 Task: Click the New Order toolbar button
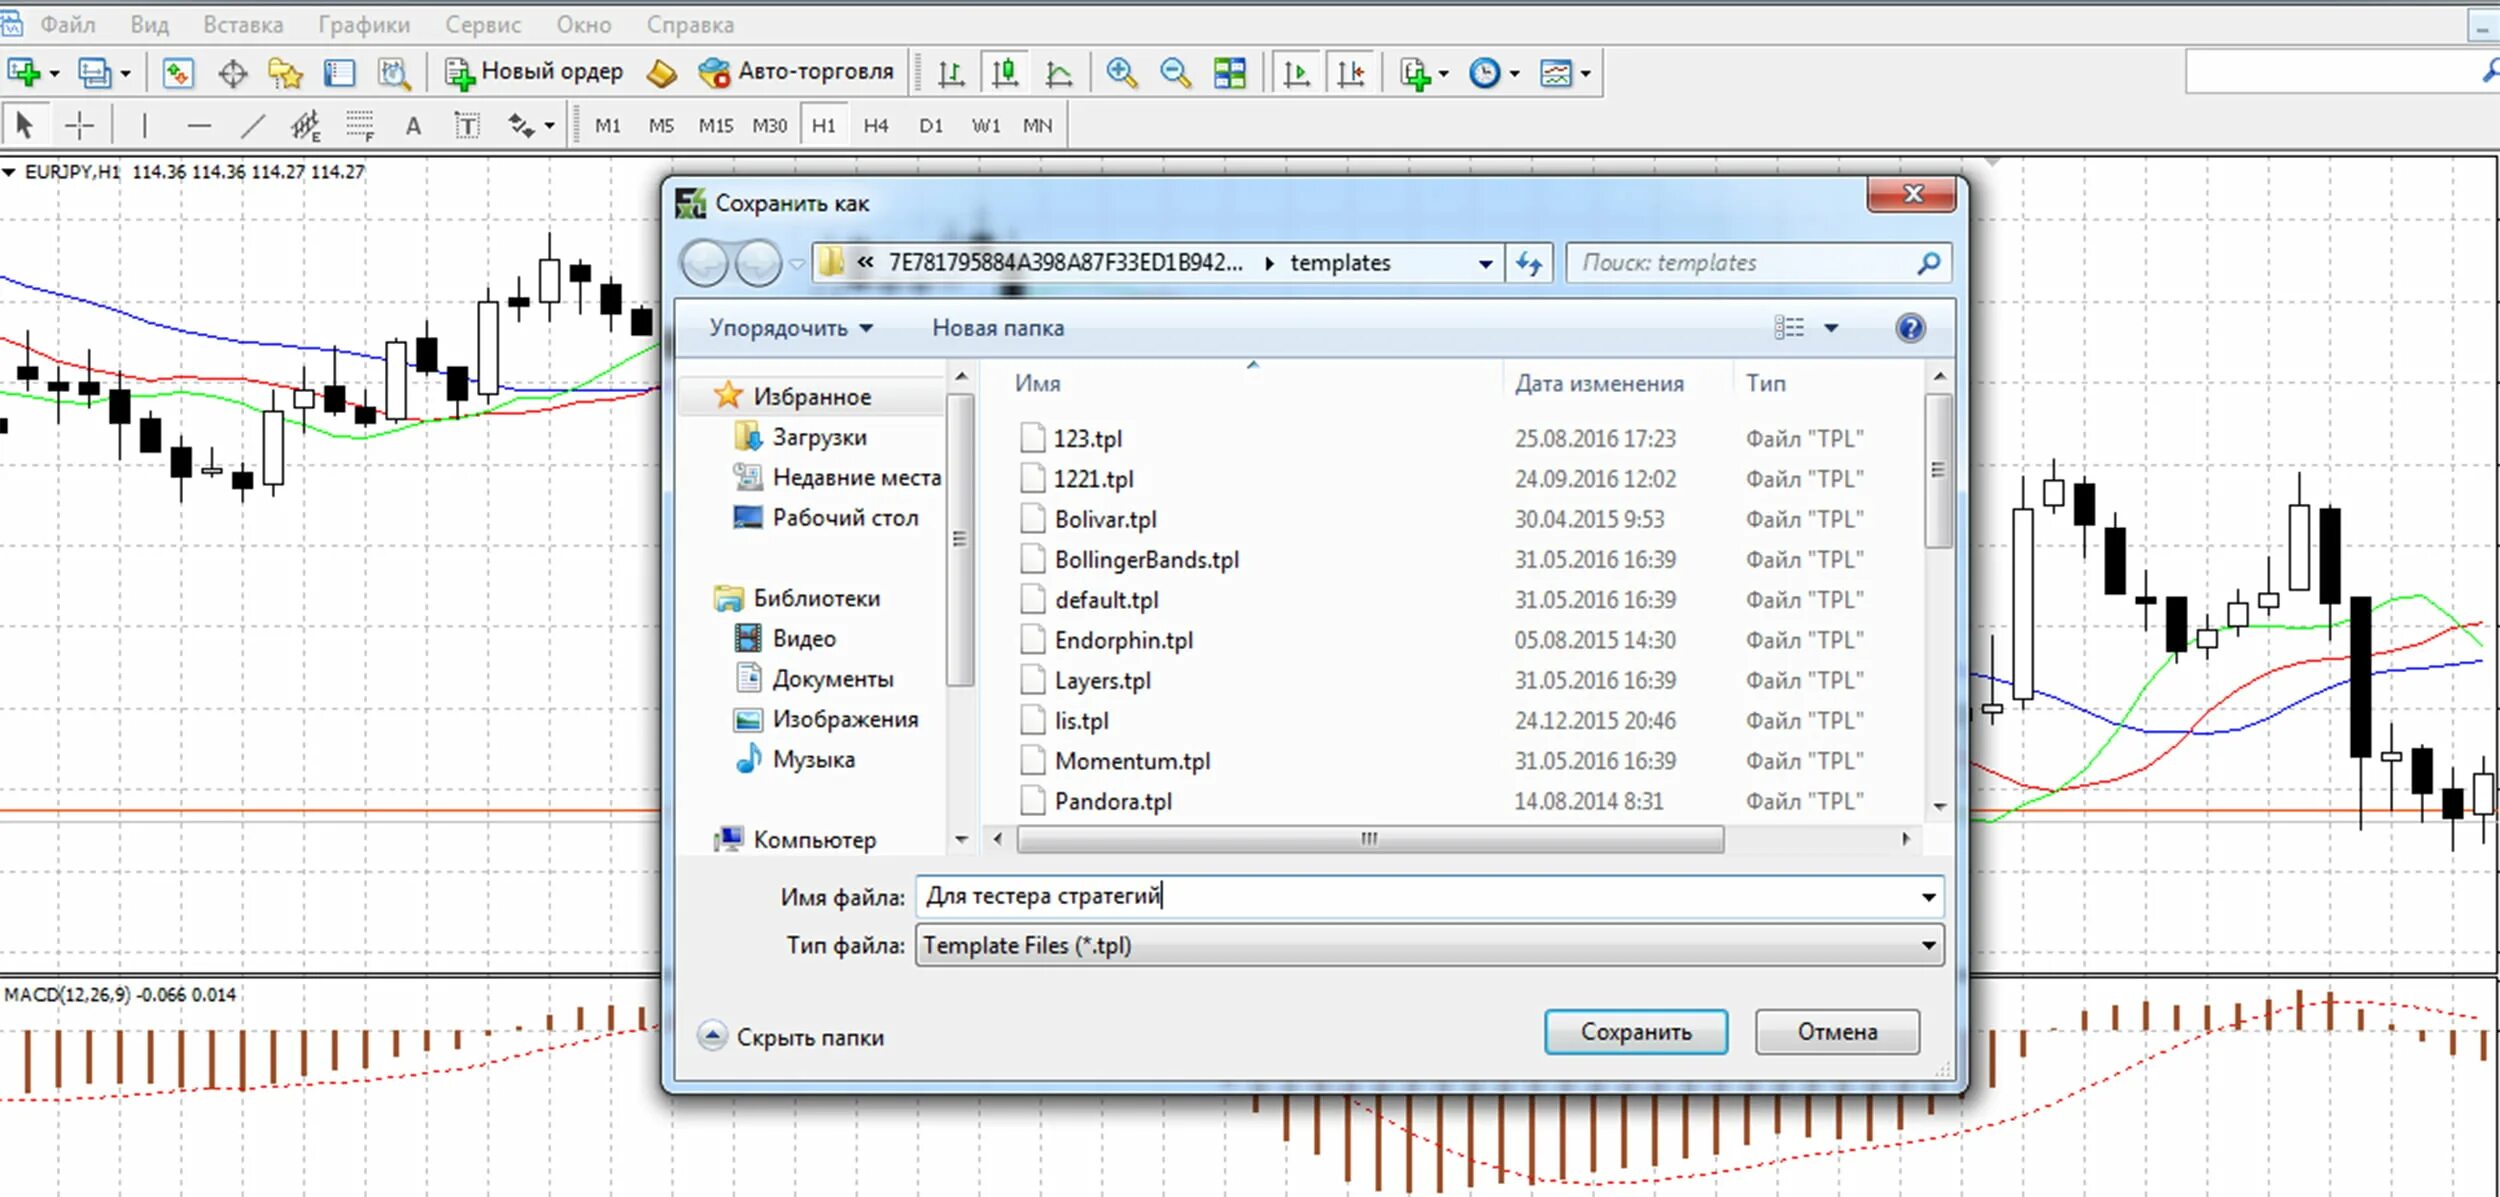[534, 72]
